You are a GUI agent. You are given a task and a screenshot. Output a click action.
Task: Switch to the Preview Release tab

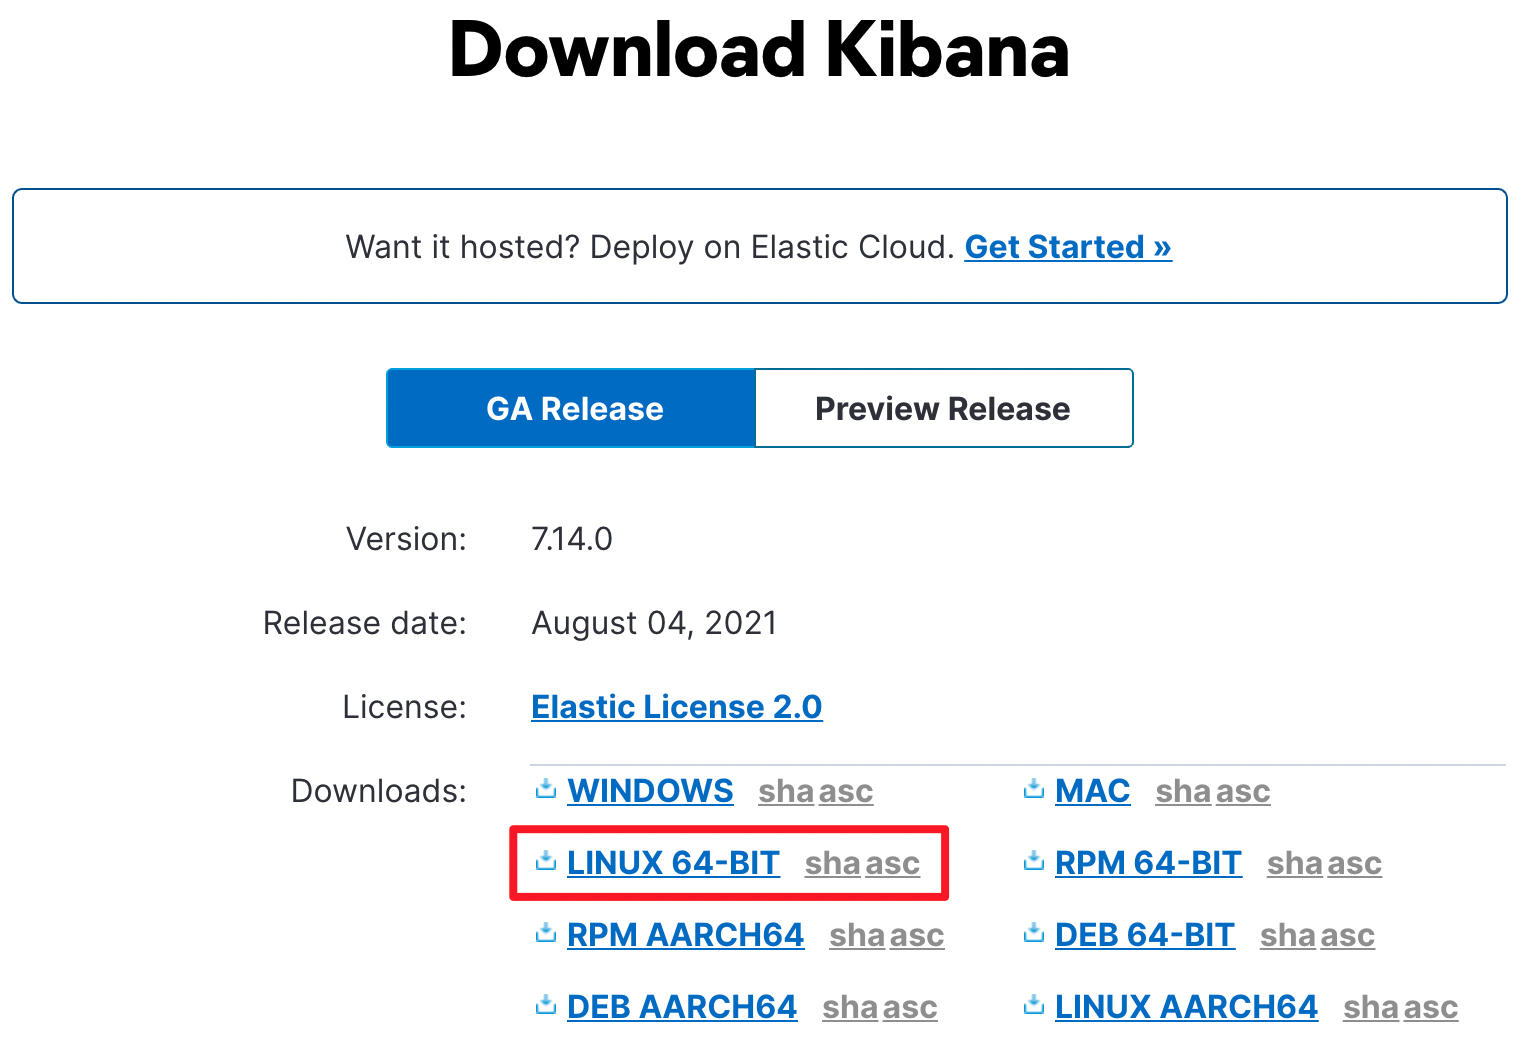tap(942, 408)
